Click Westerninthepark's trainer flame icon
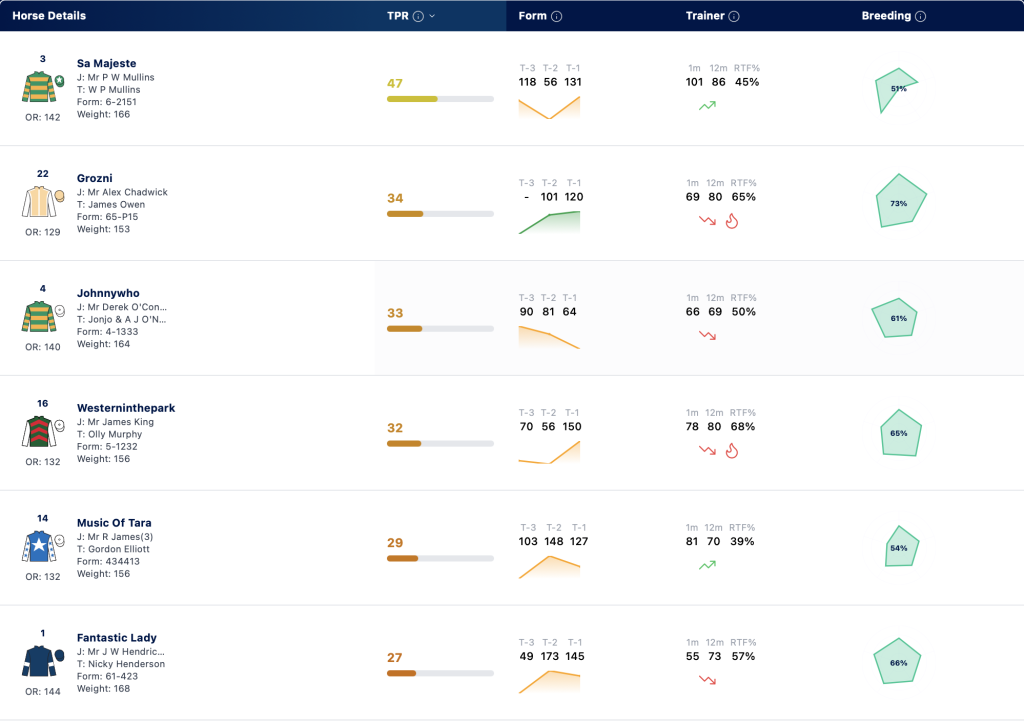This screenshot has width=1024, height=721. click(x=732, y=451)
